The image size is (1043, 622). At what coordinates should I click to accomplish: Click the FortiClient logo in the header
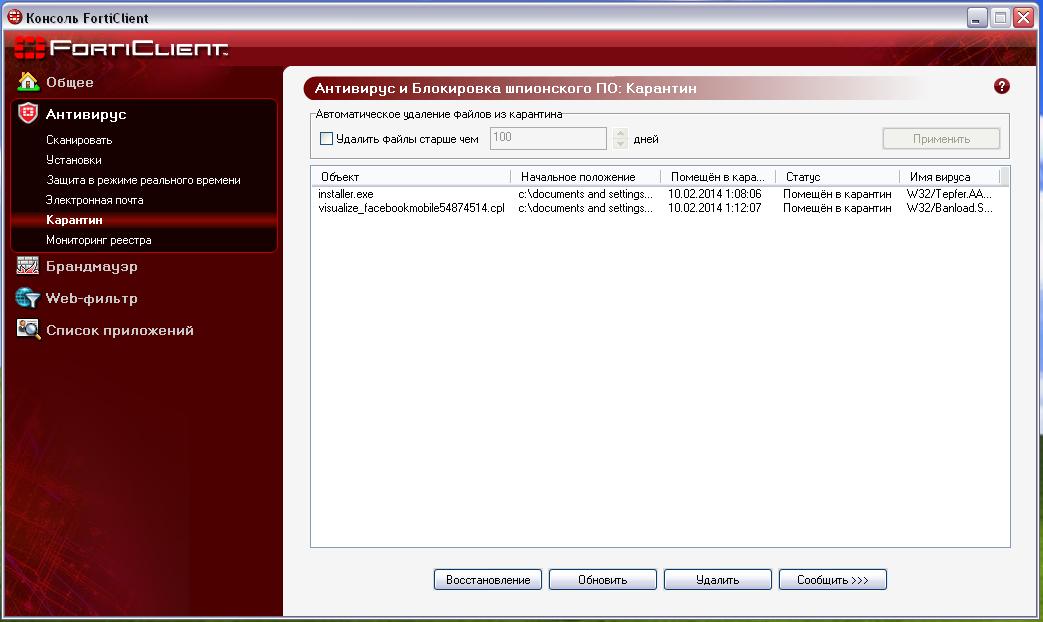click(x=121, y=48)
